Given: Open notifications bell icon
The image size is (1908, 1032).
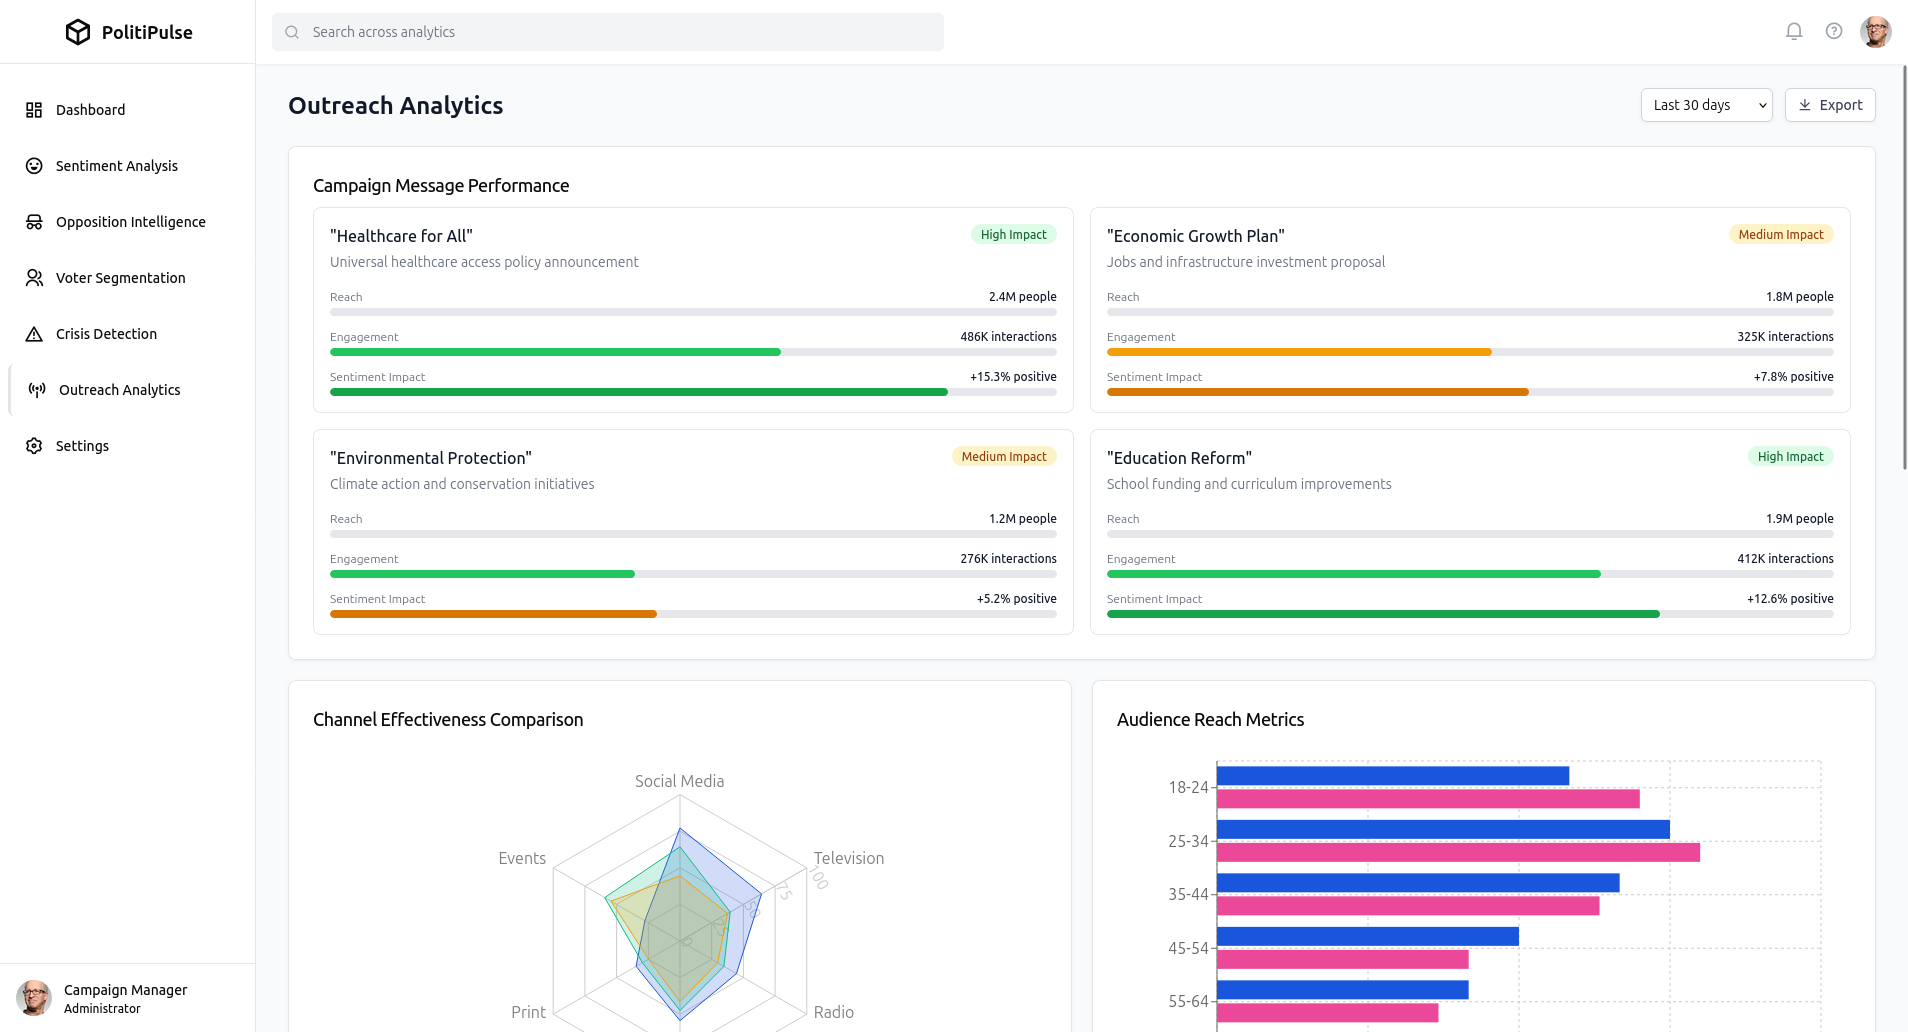Looking at the screenshot, I should click(x=1794, y=32).
